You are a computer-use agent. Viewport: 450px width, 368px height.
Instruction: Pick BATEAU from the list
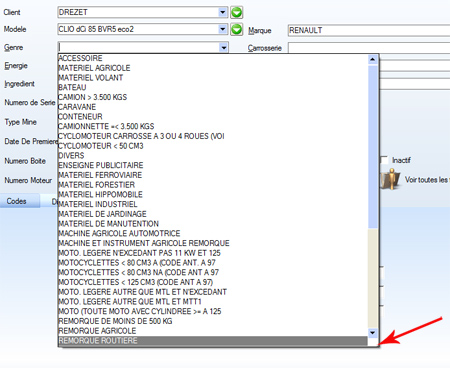tap(213, 87)
